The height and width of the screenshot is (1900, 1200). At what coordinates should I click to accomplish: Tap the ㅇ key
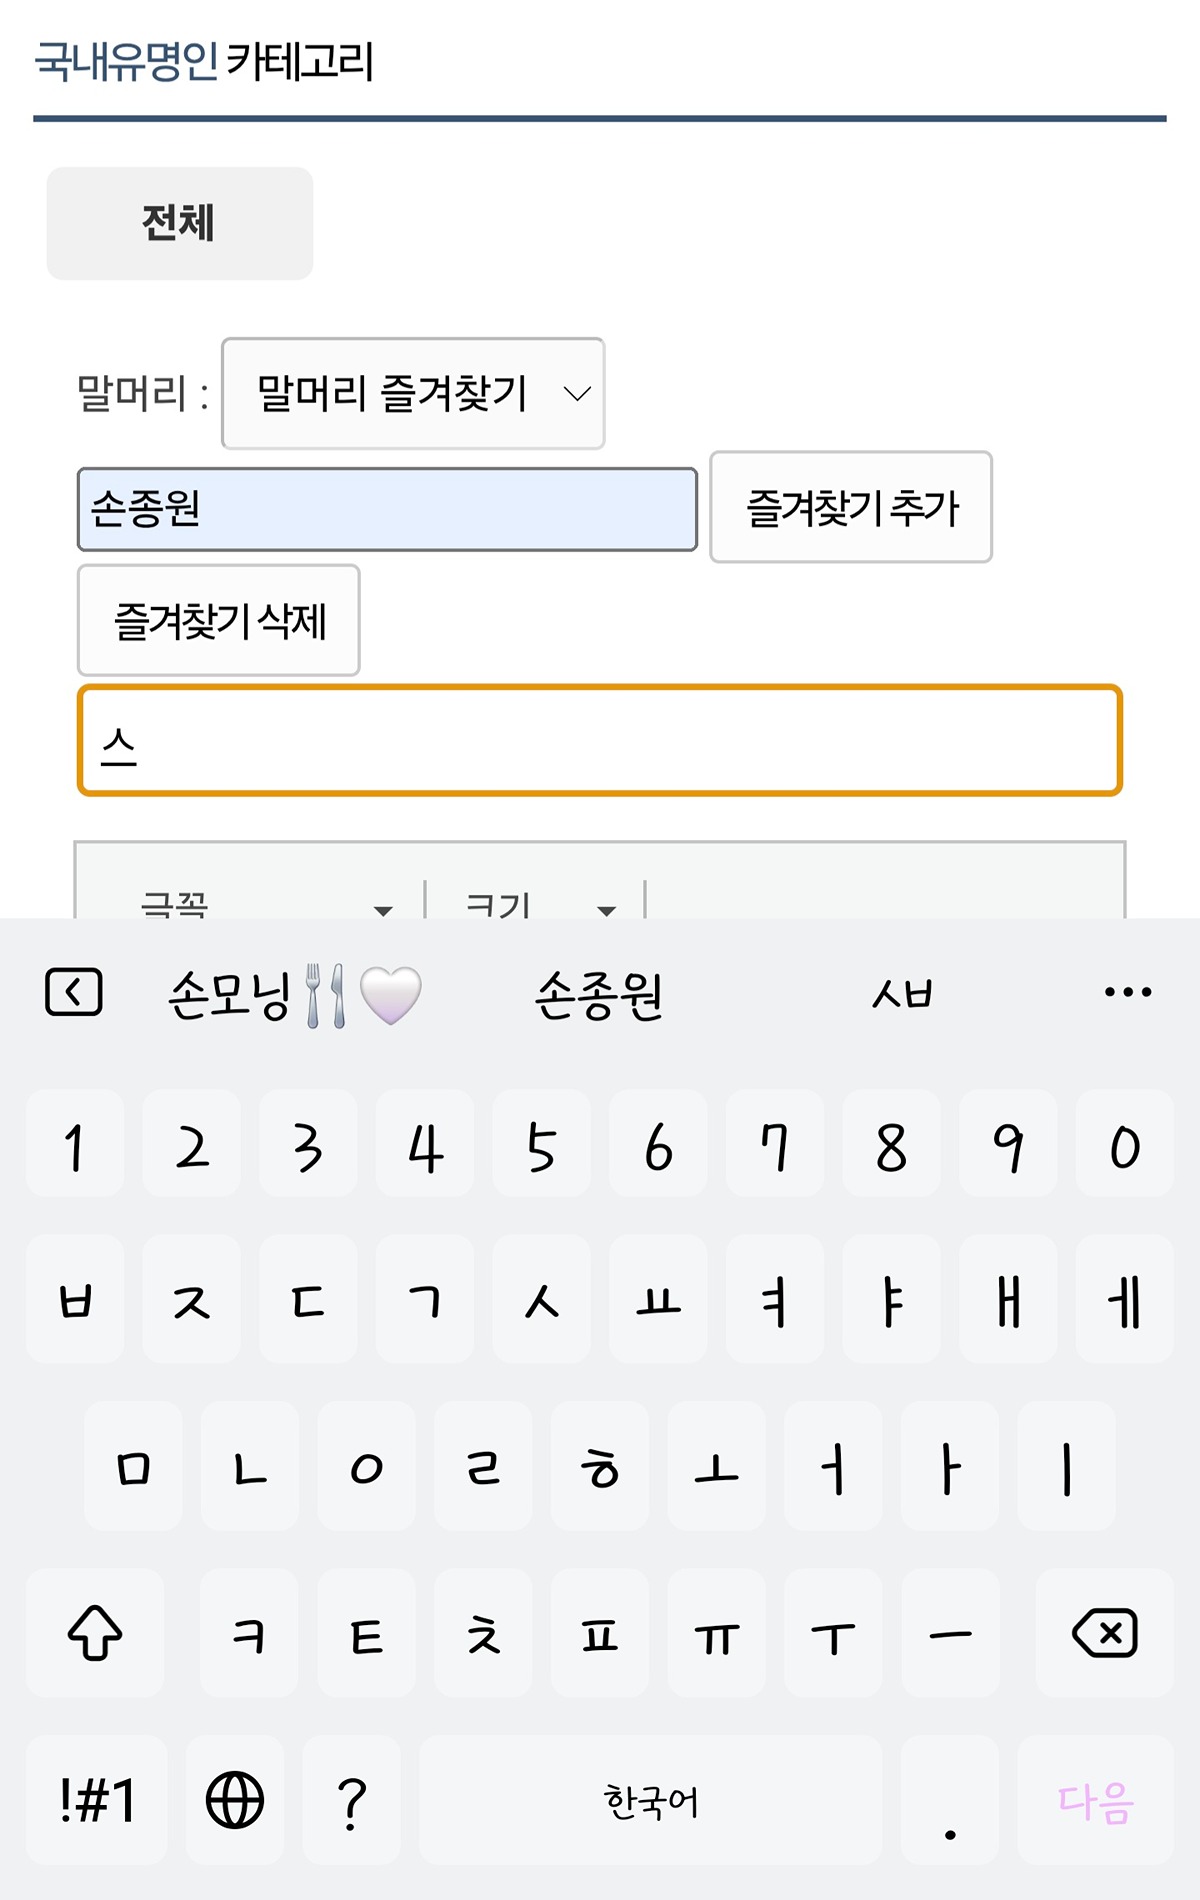click(x=367, y=1465)
